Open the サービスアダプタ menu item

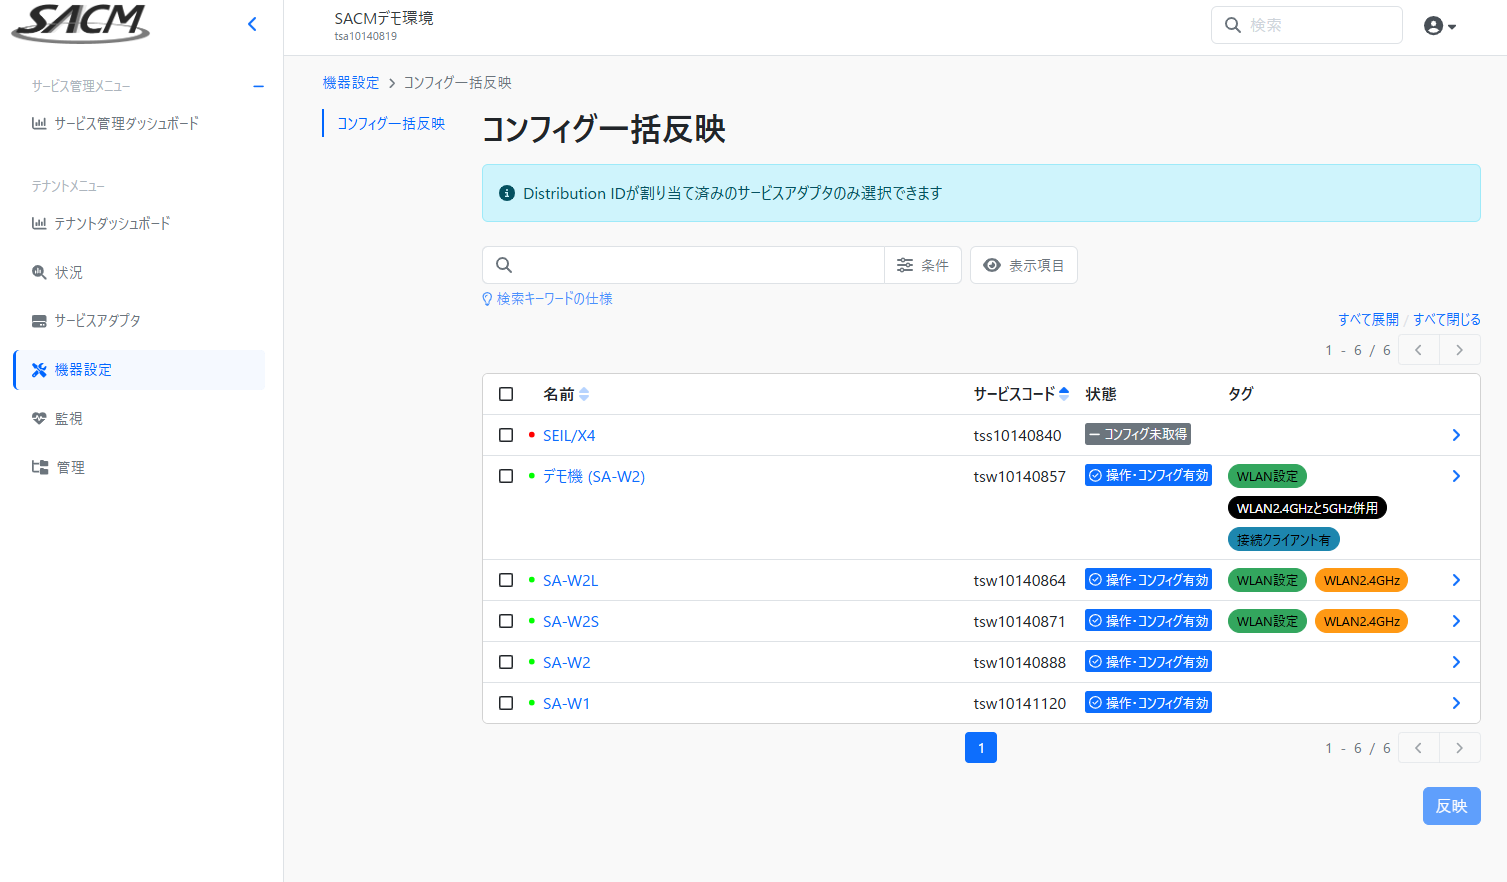[x=140, y=321]
